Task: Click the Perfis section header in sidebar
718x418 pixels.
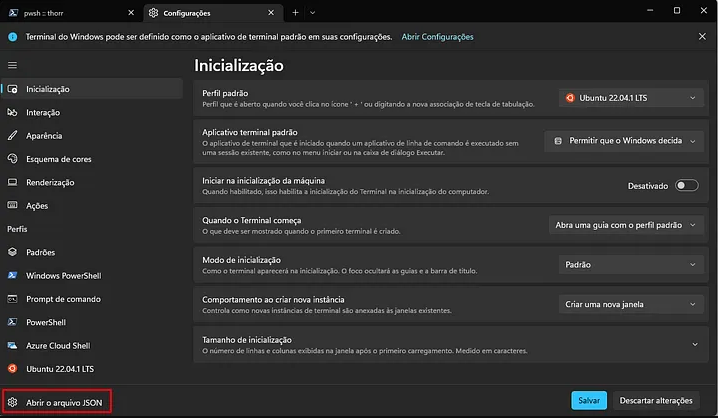Action: click(17, 229)
